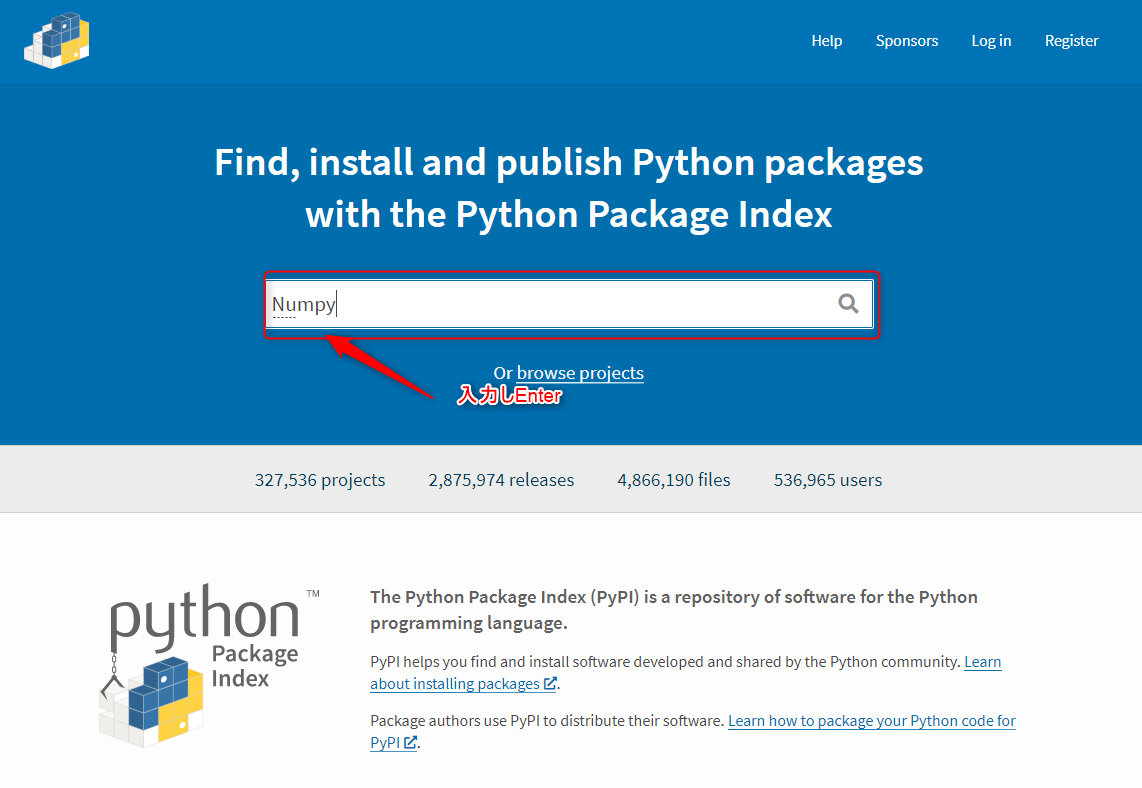The image size is (1142, 788).
Task: Click the PyPI logo in the header
Action: click(x=57, y=41)
